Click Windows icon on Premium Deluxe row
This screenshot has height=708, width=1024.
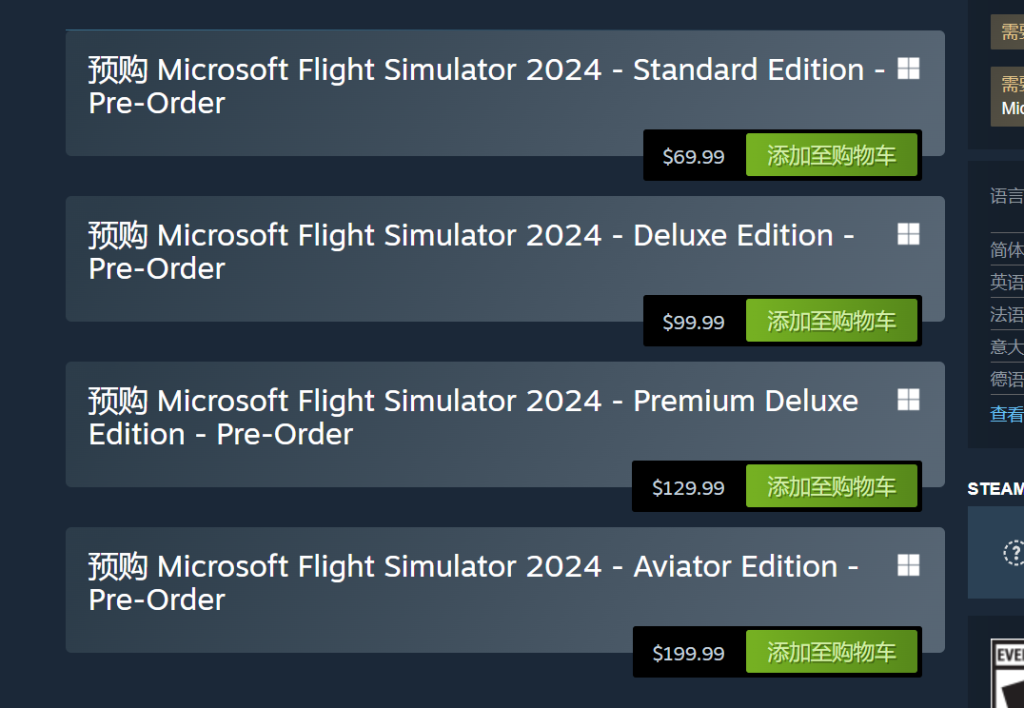click(x=908, y=400)
